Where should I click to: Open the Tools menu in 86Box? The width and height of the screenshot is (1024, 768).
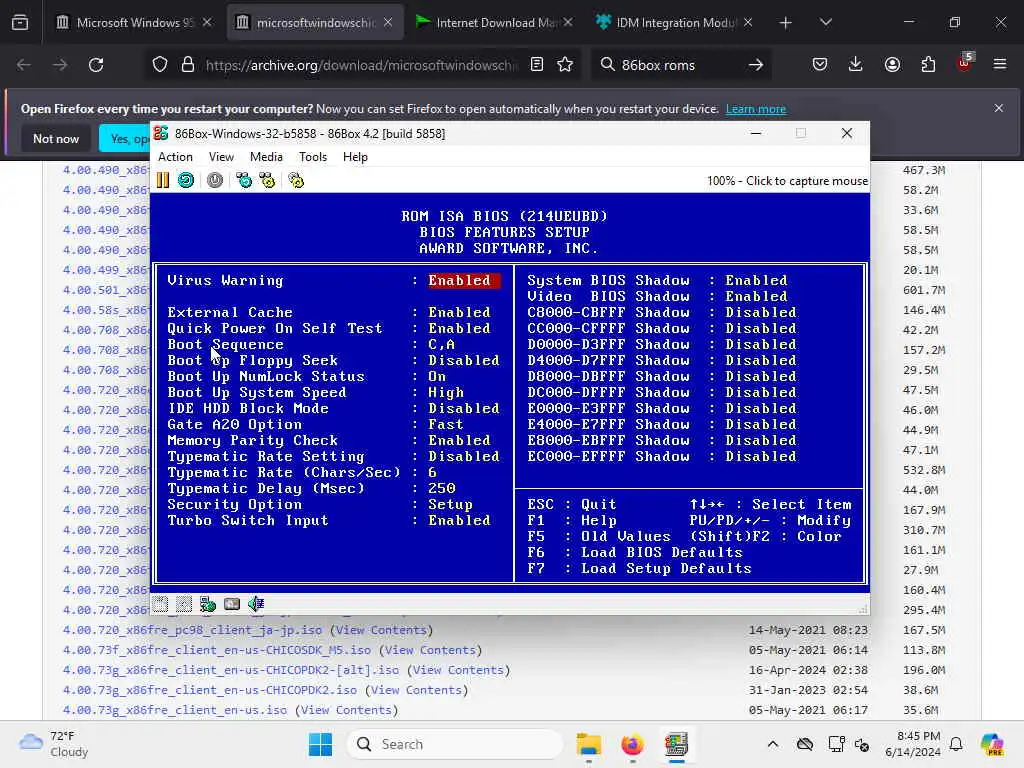tap(313, 157)
